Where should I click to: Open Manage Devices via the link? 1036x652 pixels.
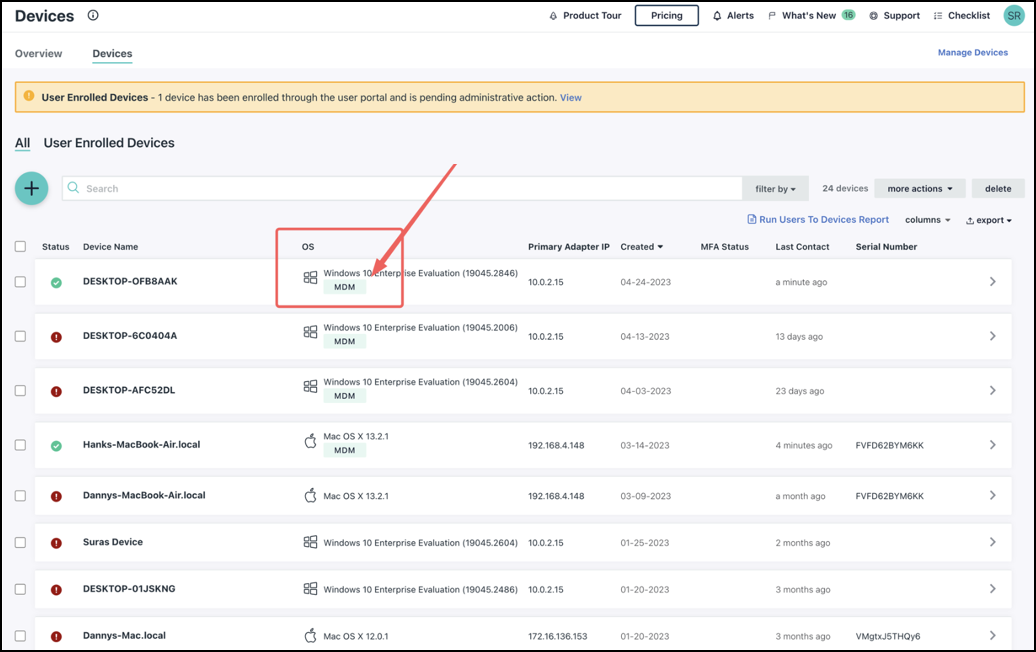point(972,52)
